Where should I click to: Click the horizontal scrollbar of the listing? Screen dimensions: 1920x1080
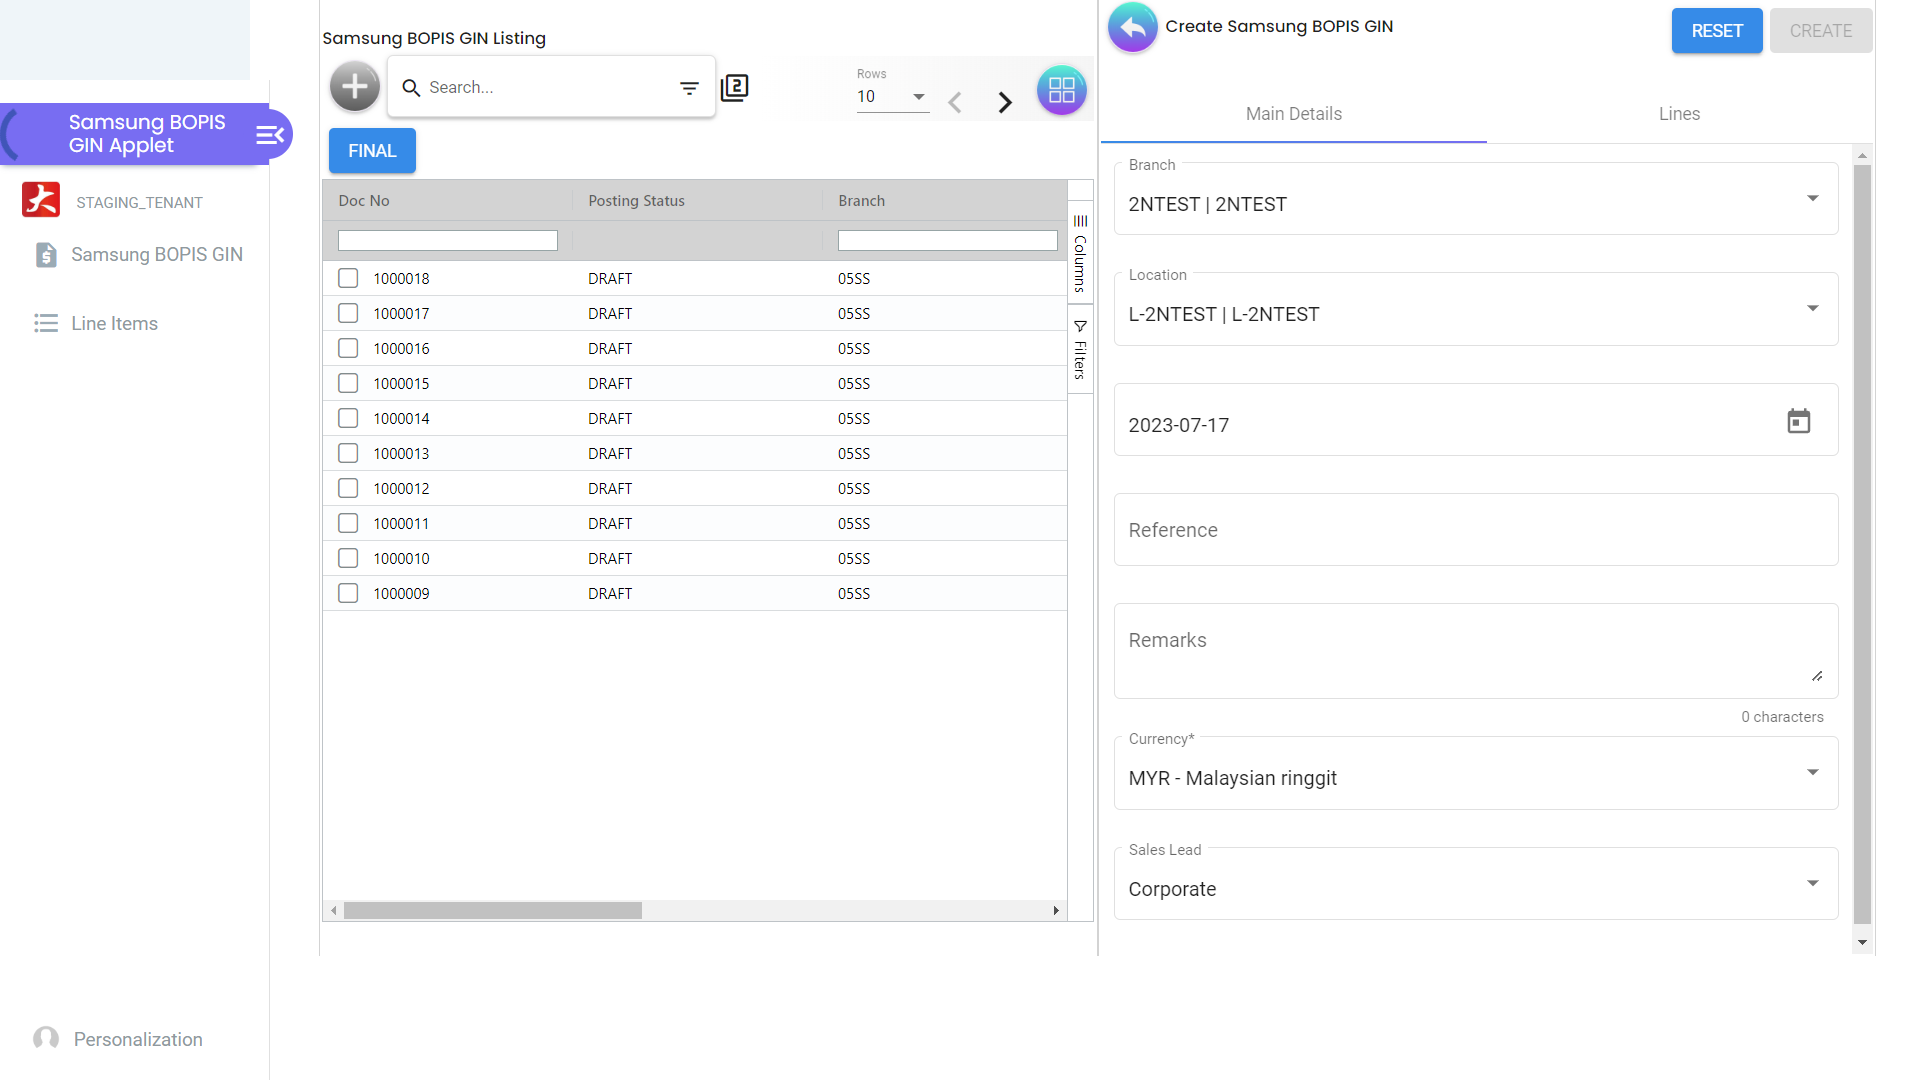pyautogui.click(x=493, y=911)
